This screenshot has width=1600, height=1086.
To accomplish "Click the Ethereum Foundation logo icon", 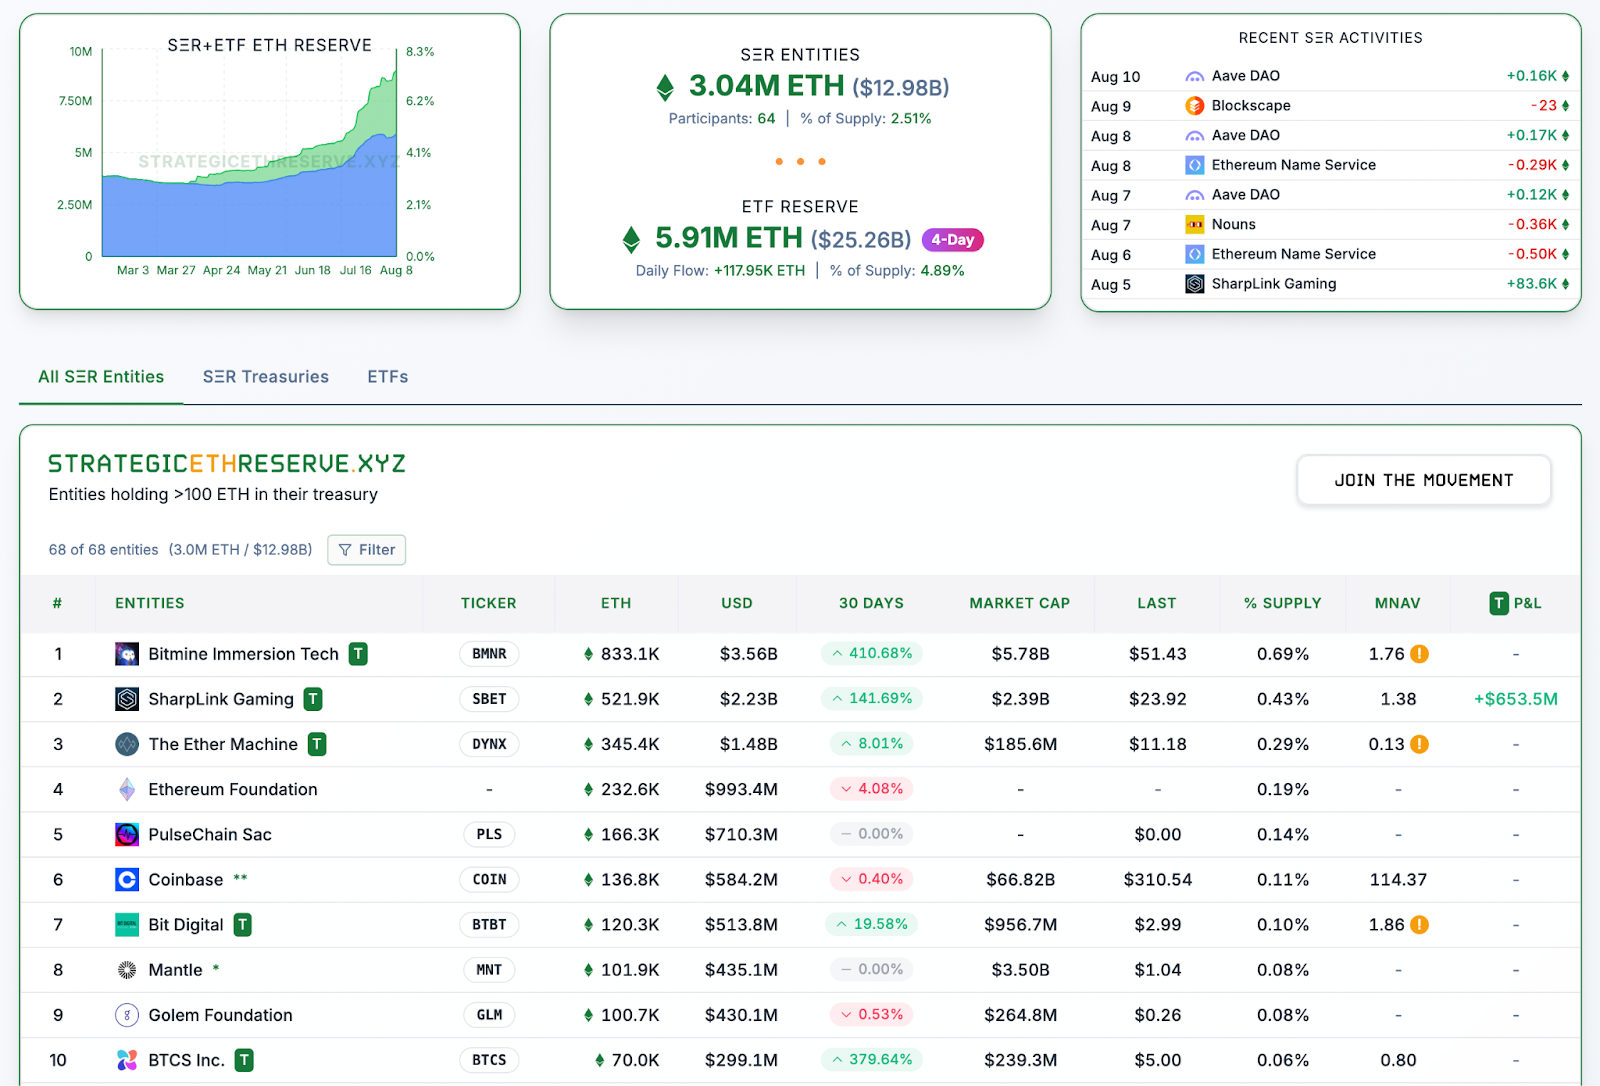I will pyautogui.click(x=127, y=789).
